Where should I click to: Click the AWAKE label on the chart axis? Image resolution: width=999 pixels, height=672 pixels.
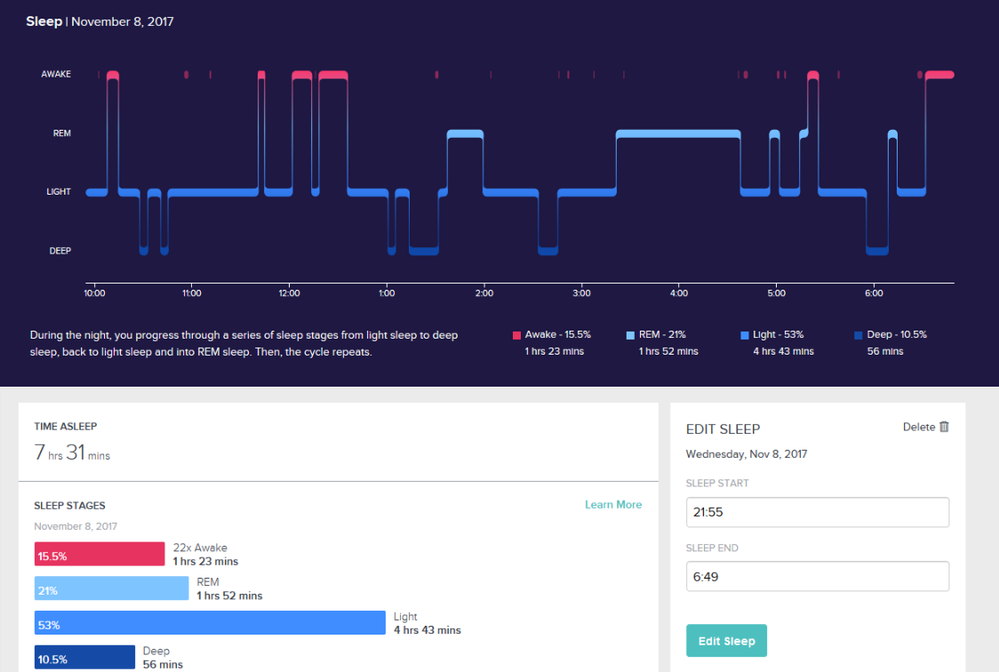click(56, 74)
